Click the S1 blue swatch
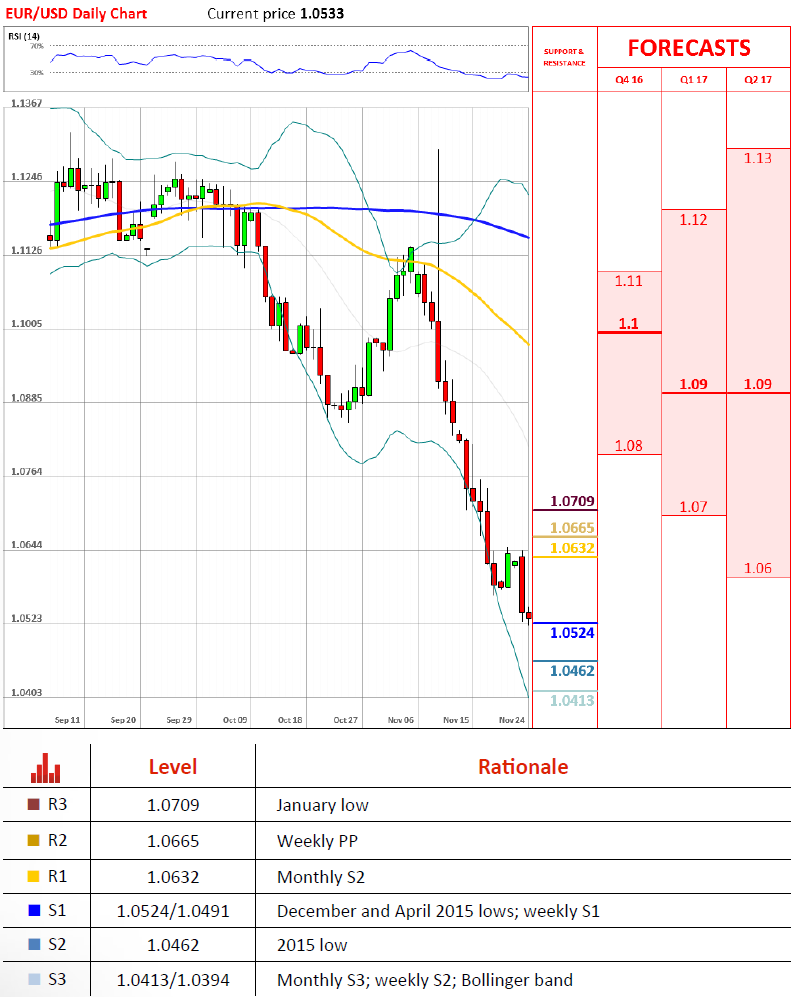 [34, 911]
